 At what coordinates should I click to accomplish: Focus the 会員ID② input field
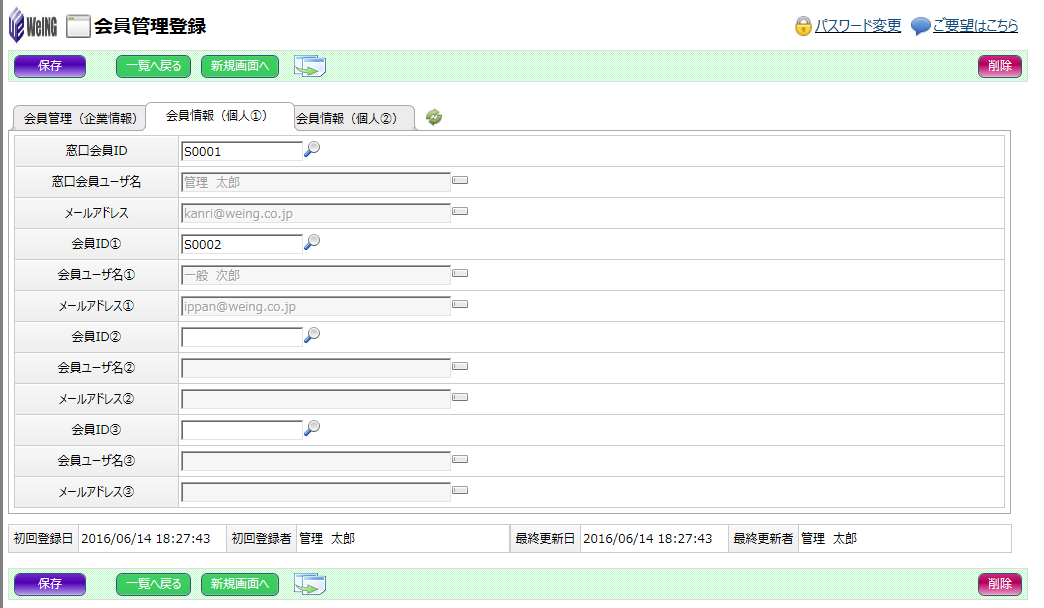pyautogui.click(x=241, y=336)
